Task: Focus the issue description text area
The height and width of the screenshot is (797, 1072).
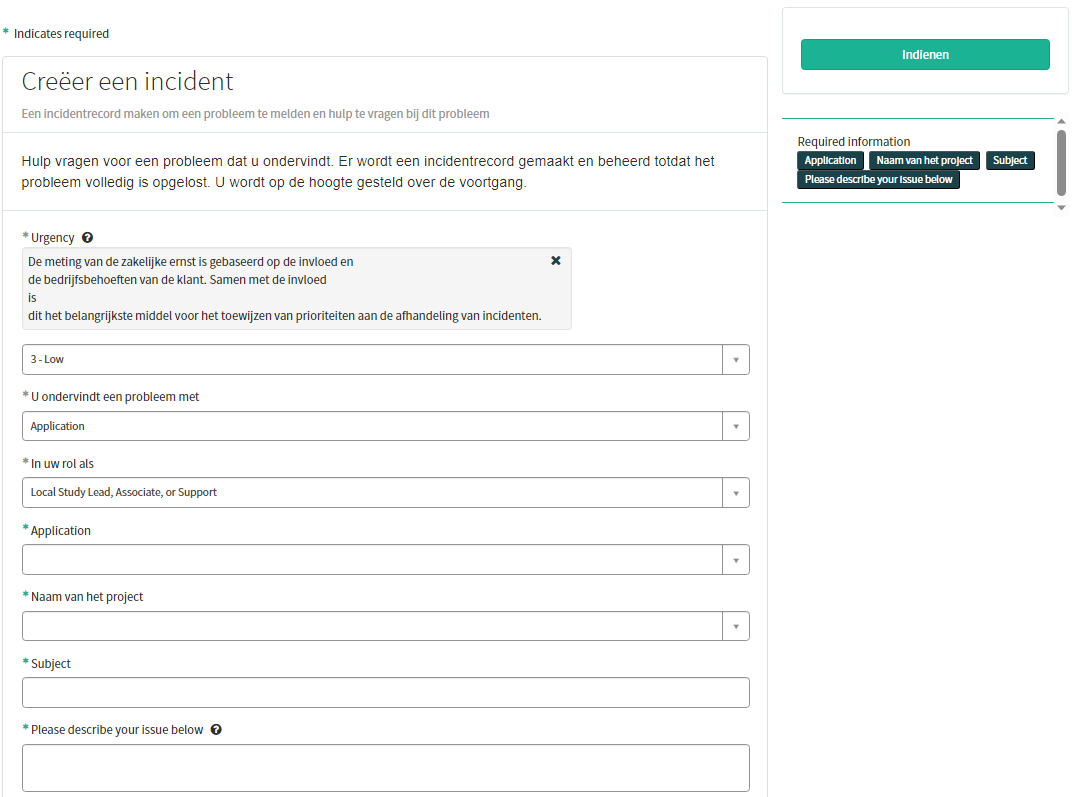Action: pyautogui.click(x=385, y=768)
